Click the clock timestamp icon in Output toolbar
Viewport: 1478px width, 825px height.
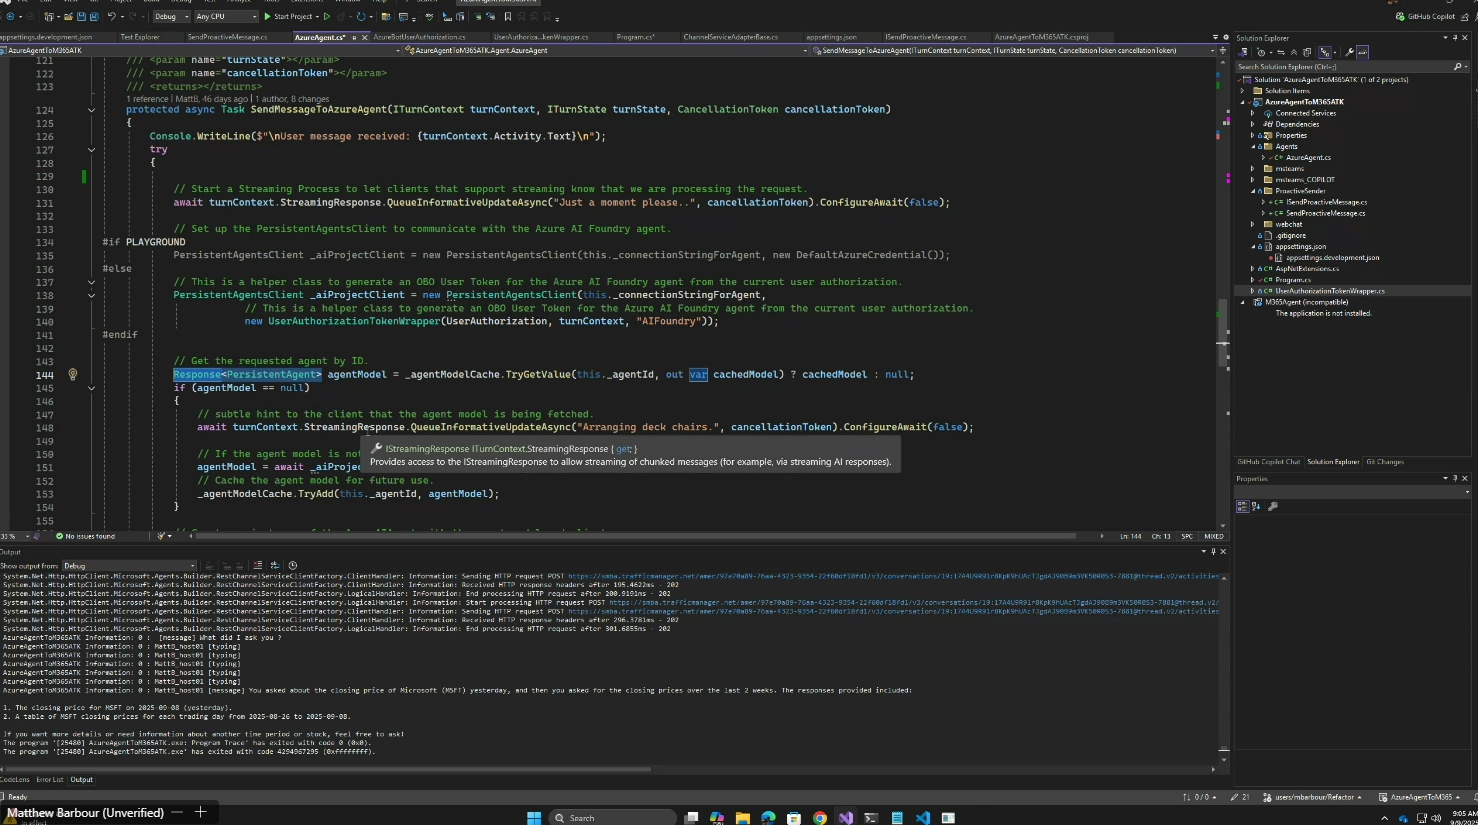[x=292, y=565]
